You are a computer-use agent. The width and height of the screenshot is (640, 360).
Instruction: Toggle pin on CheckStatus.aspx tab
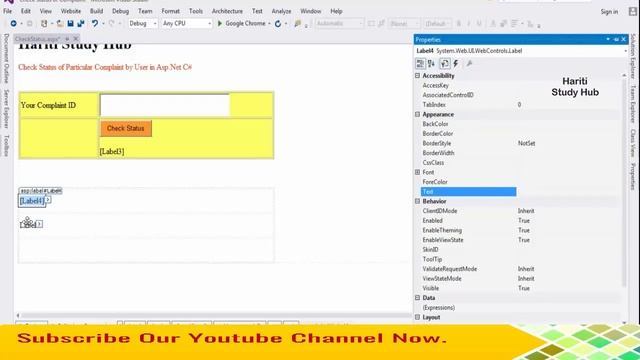click(x=67, y=39)
